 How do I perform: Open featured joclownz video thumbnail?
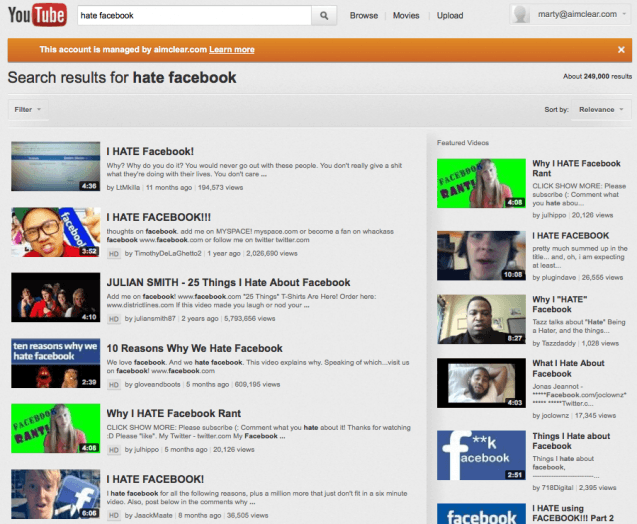(x=481, y=383)
